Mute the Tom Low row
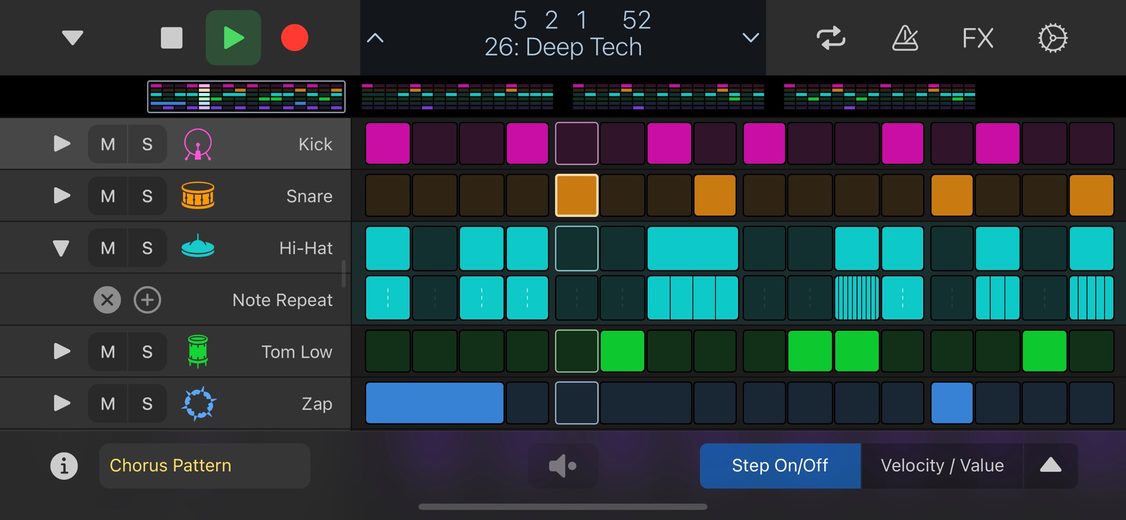This screenshot has height=520, width=1126. (x=108, y=352)
